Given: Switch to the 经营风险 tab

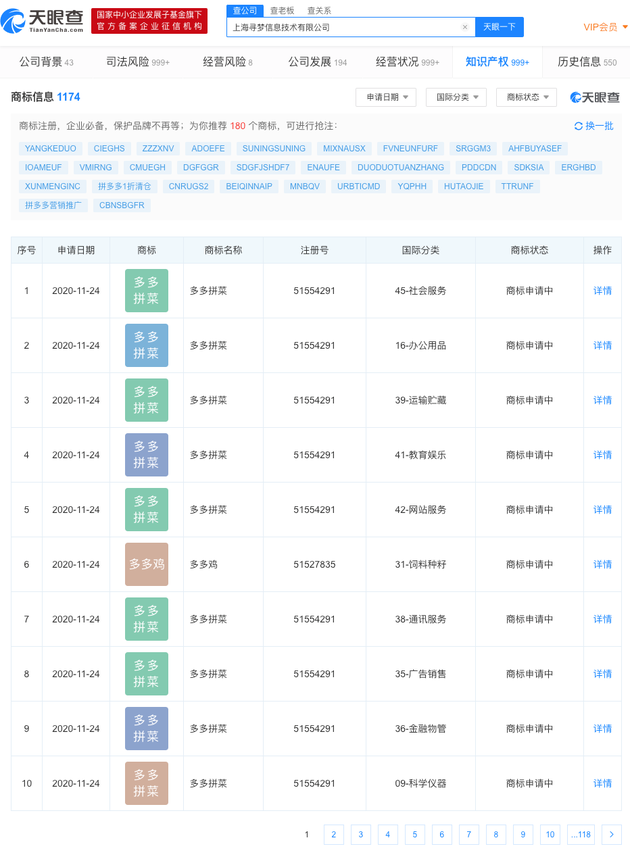Looking at the screenshot, I should pyautogui.click(x=227, y=62).
